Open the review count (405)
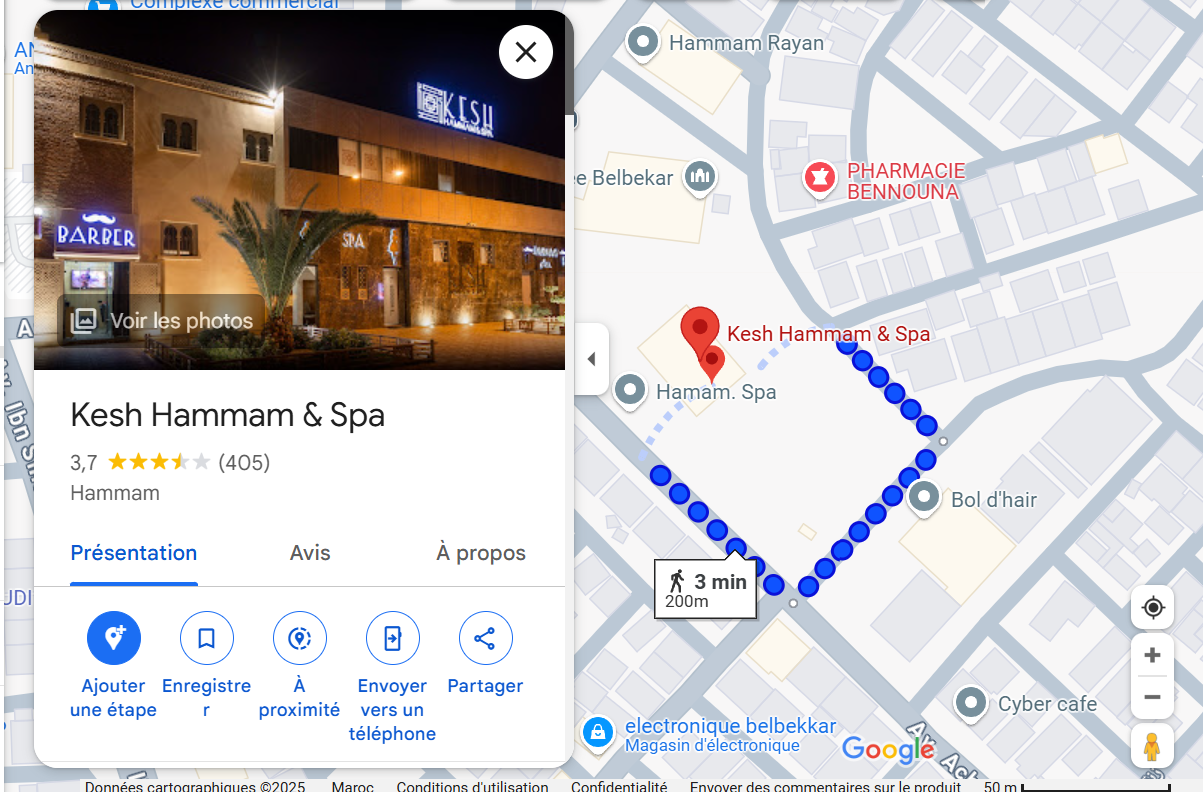 [x=244, y=462]
